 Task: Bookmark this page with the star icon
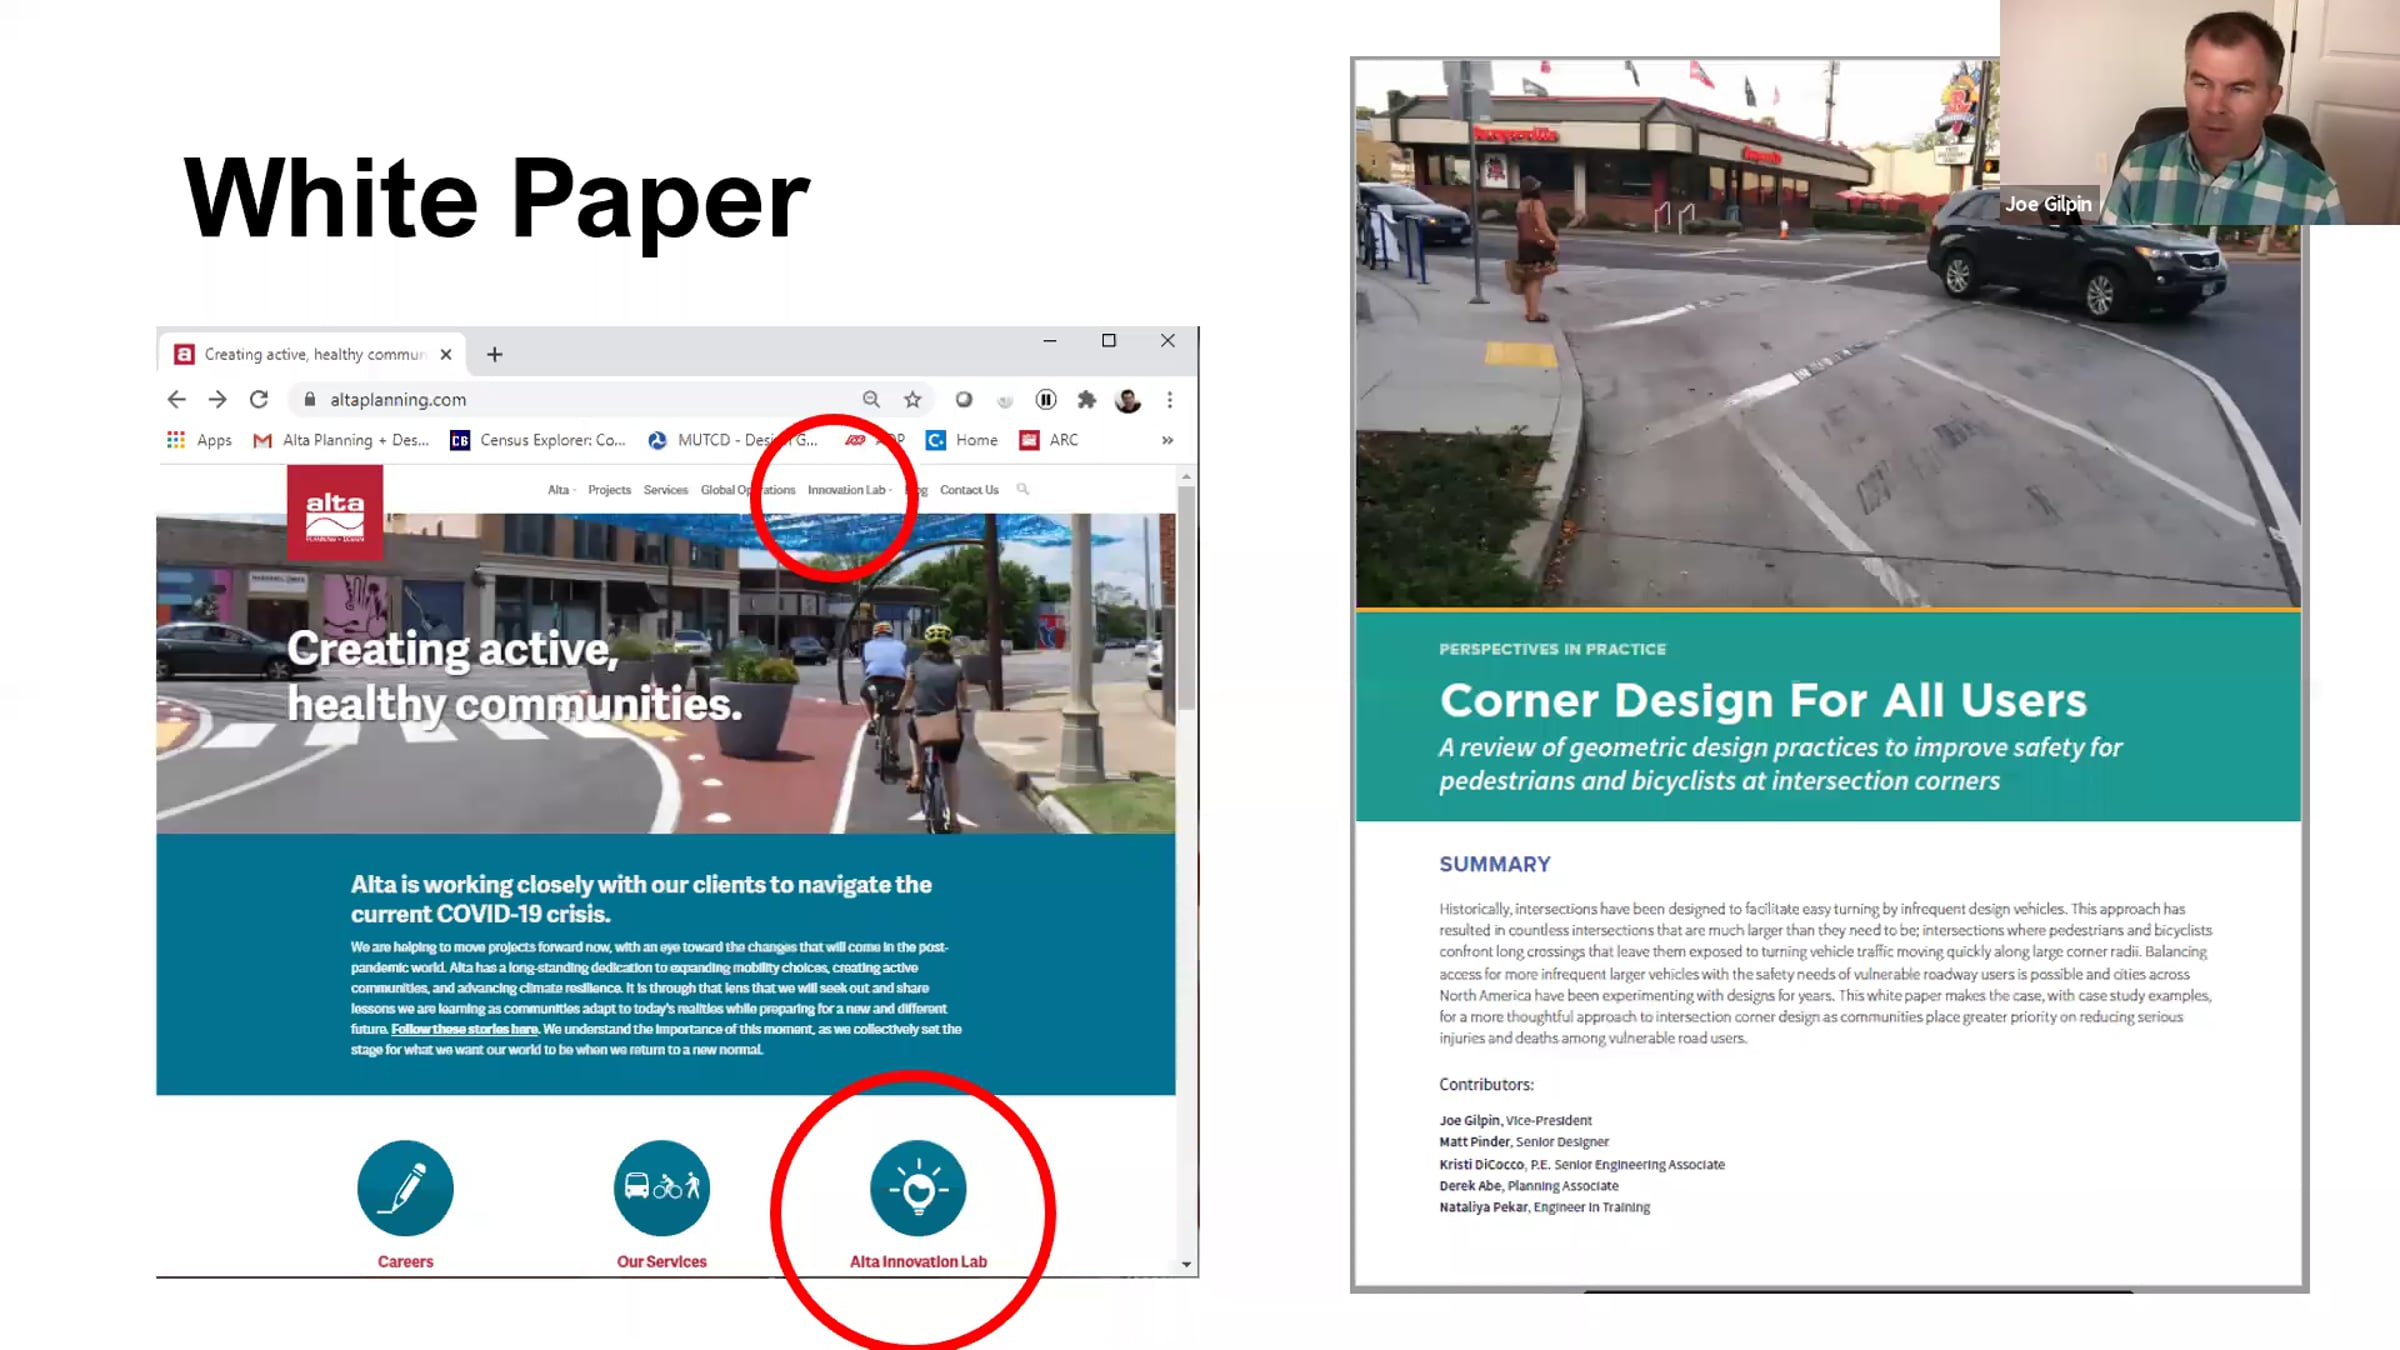[913, 400]
